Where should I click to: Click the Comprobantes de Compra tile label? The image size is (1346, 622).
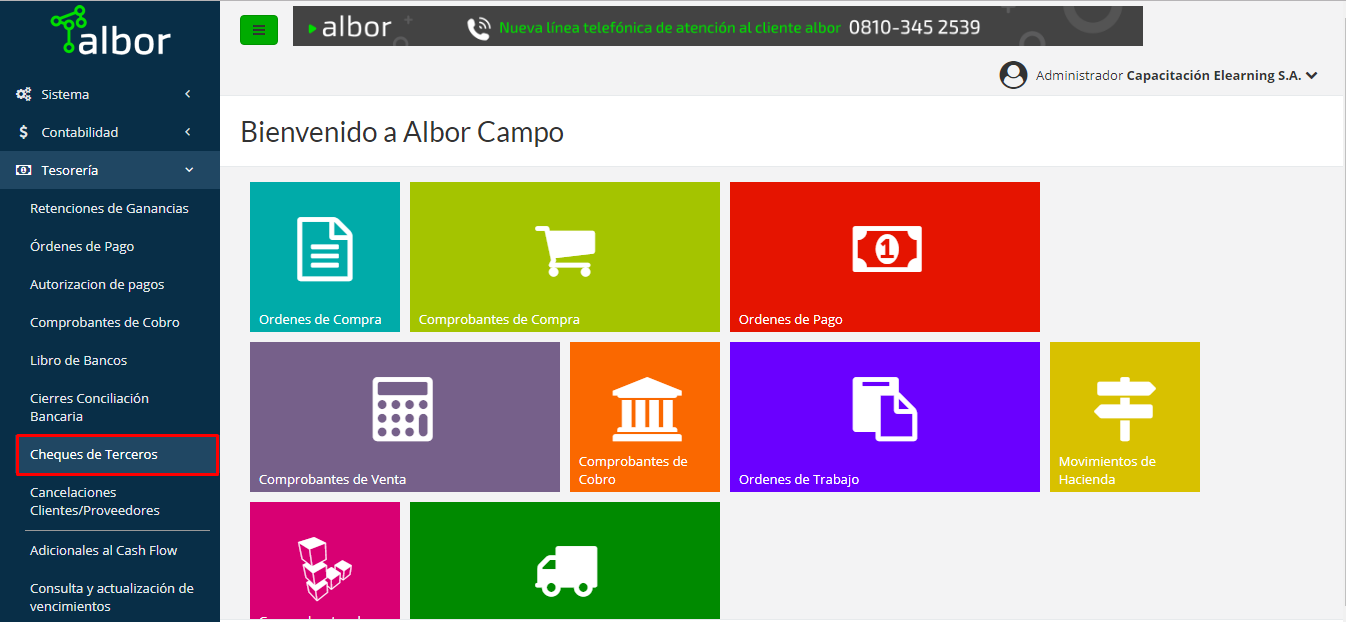coord(499,320)
